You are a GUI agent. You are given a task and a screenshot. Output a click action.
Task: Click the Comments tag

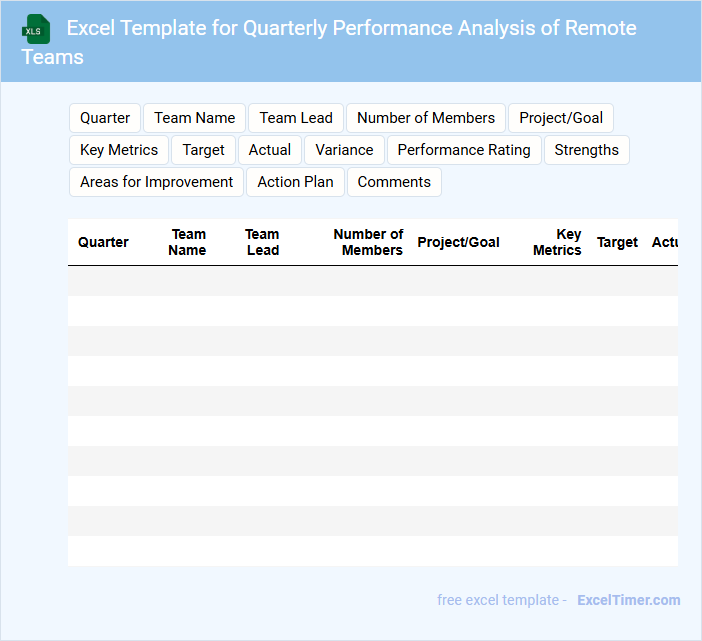coord(394,182)
